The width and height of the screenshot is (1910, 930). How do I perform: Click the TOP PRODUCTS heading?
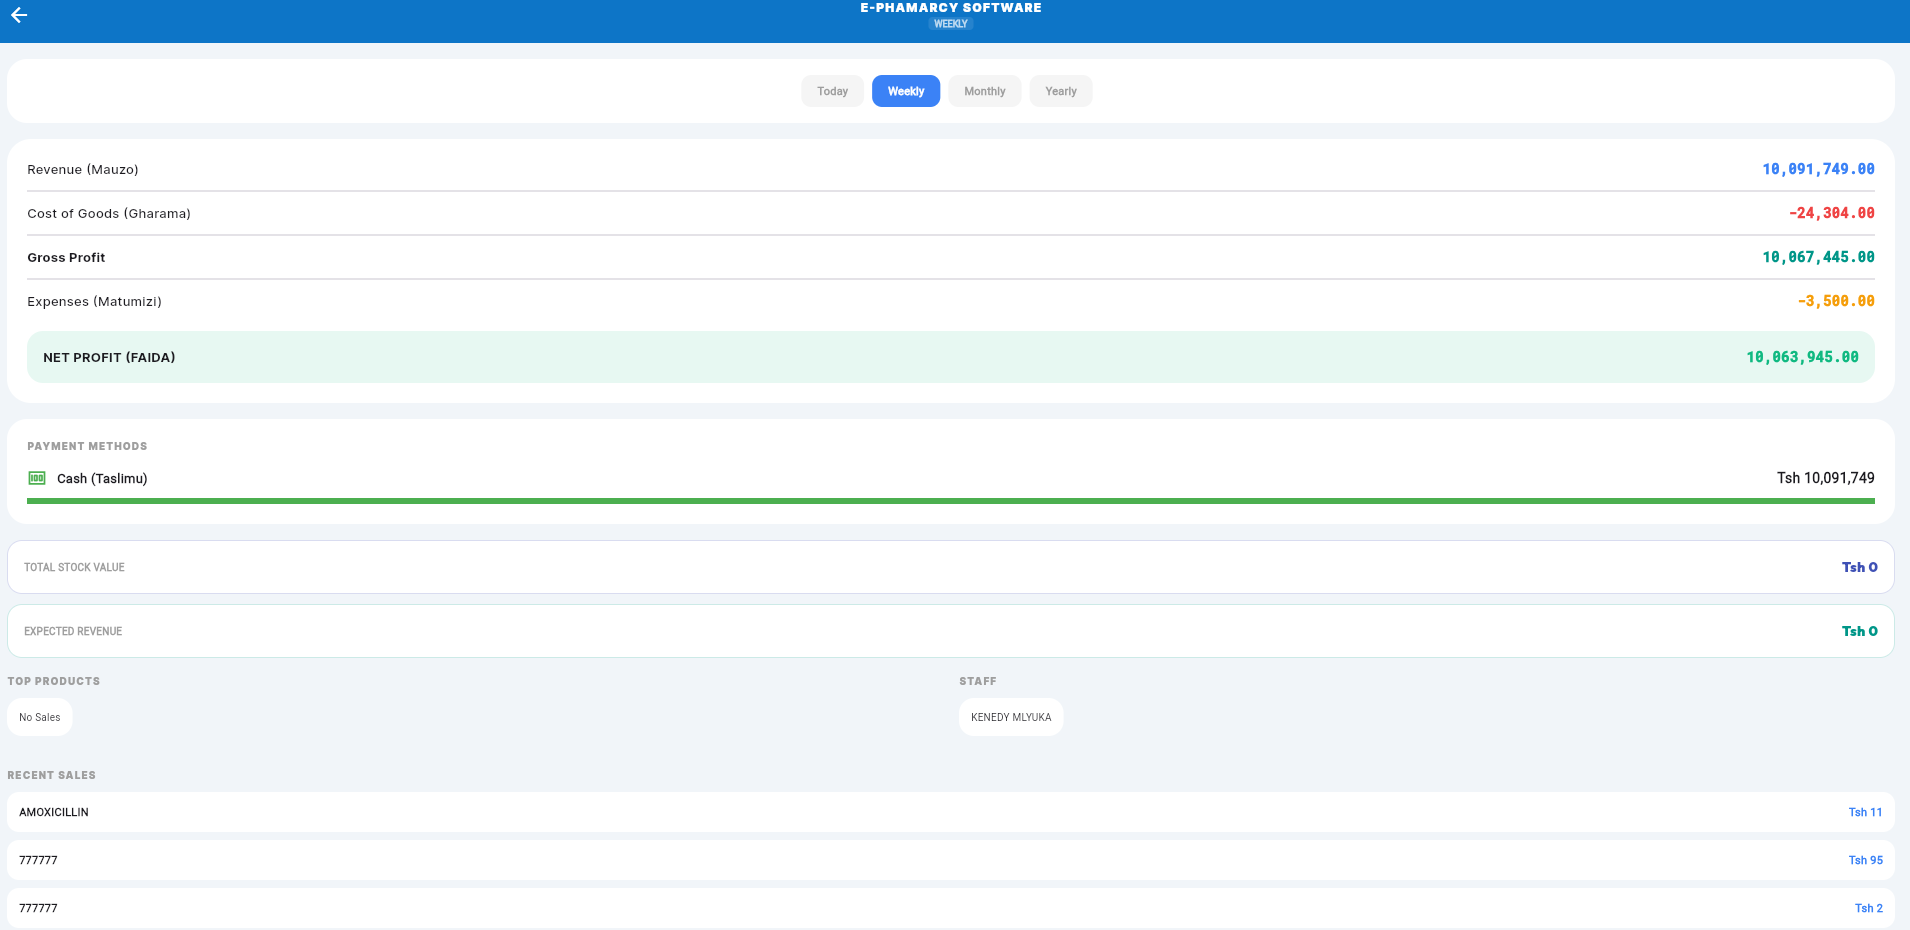pos(54,681)
